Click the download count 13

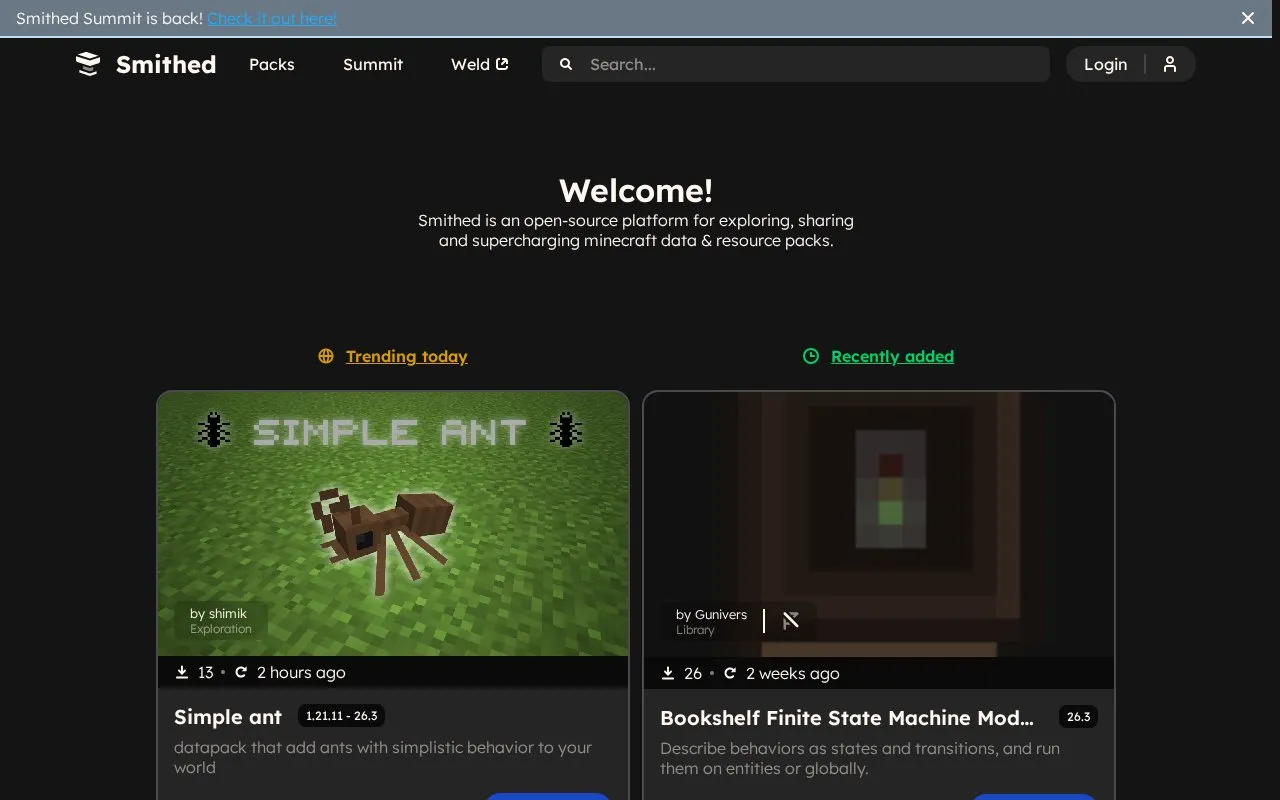[x=206, y=673]
